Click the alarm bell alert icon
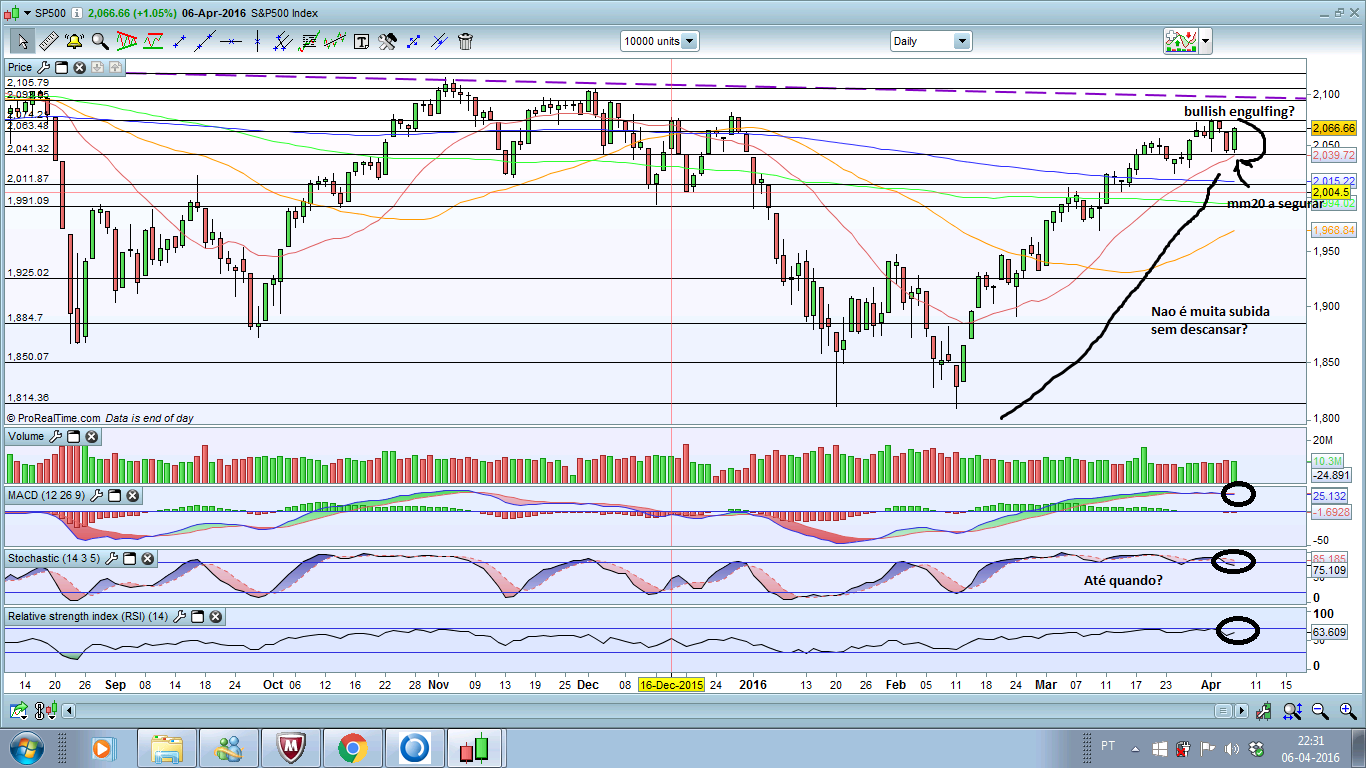1366x768 pixels. pyautogui.click(x=74, y=41)
